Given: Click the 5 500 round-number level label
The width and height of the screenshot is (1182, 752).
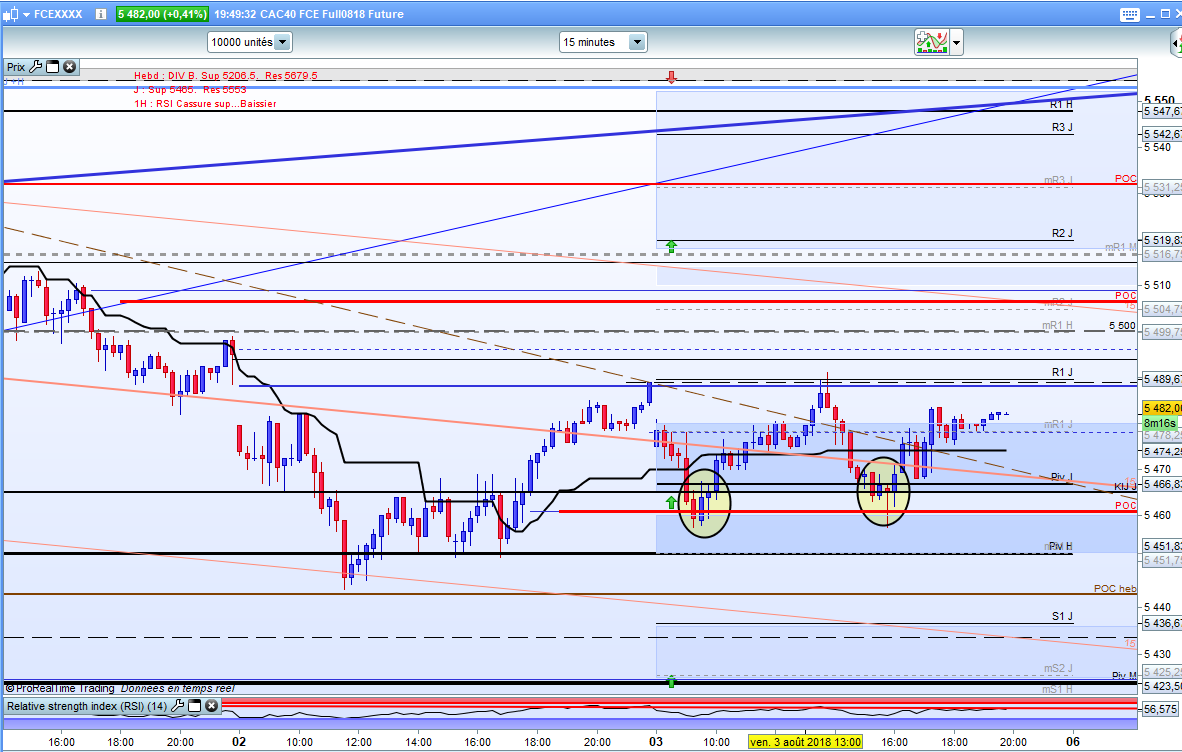Looking at the screenshot, I should click(1122, 326).
